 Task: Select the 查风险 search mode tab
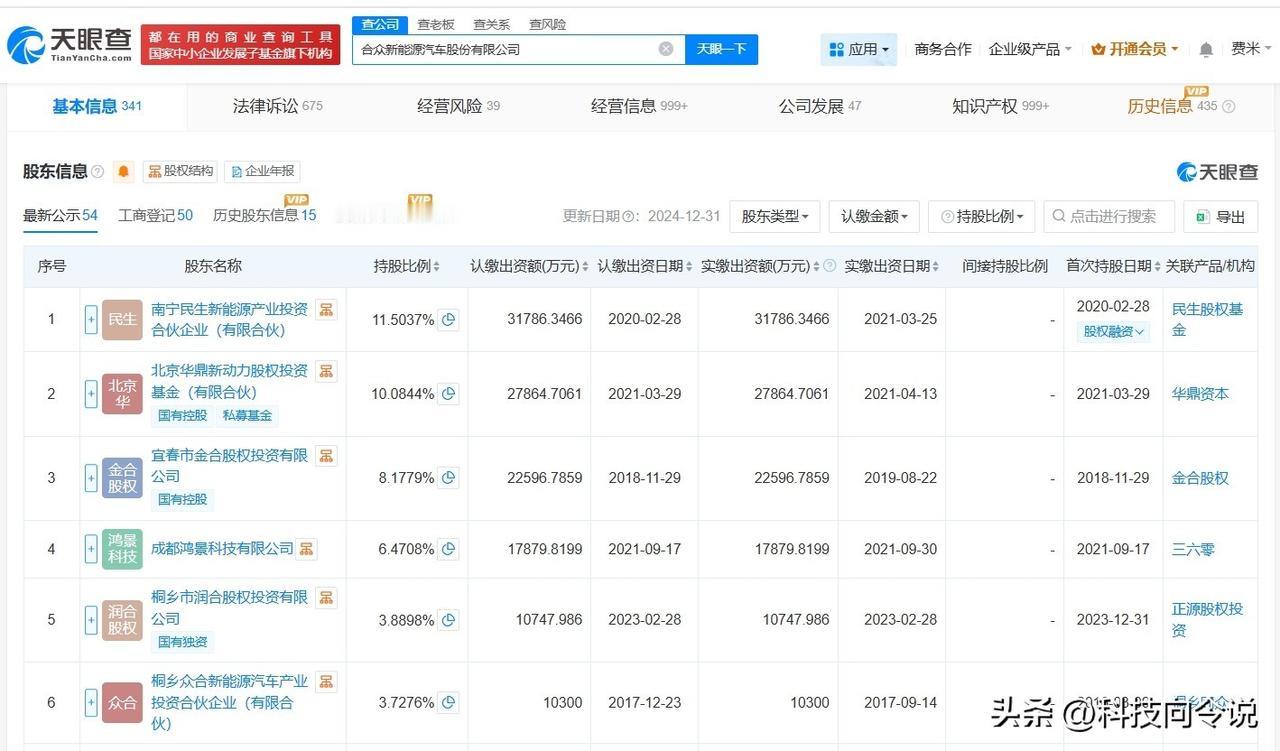pos(548,24)
